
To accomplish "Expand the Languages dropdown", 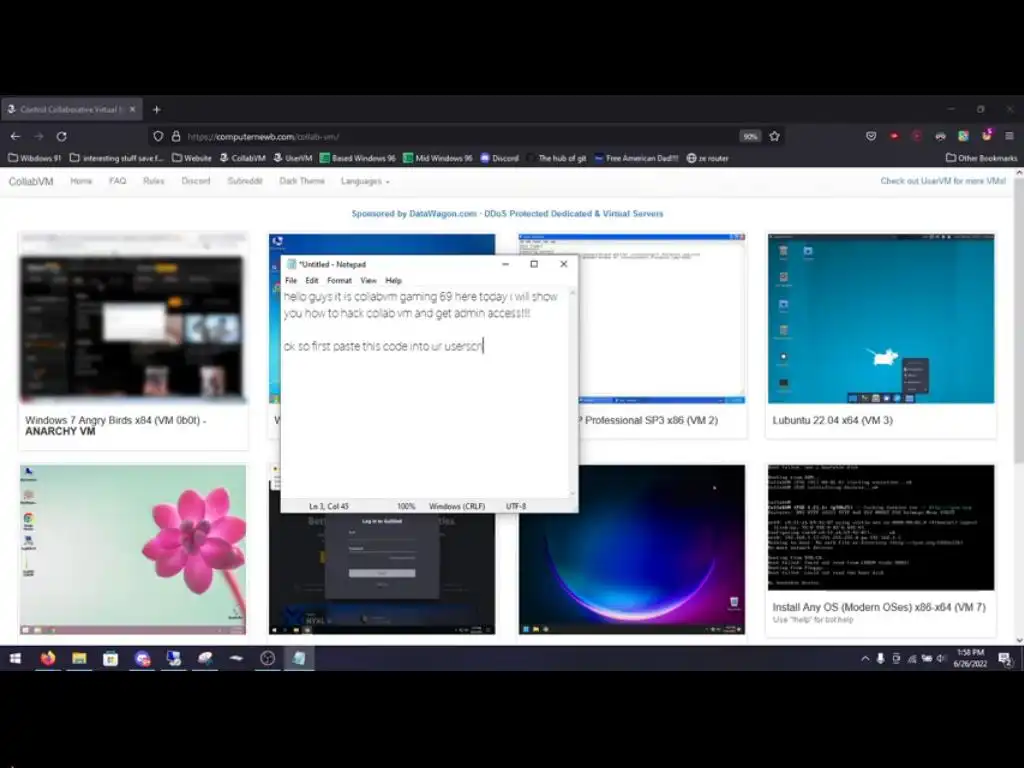I will pyautogui.click(x=365, y=181).
